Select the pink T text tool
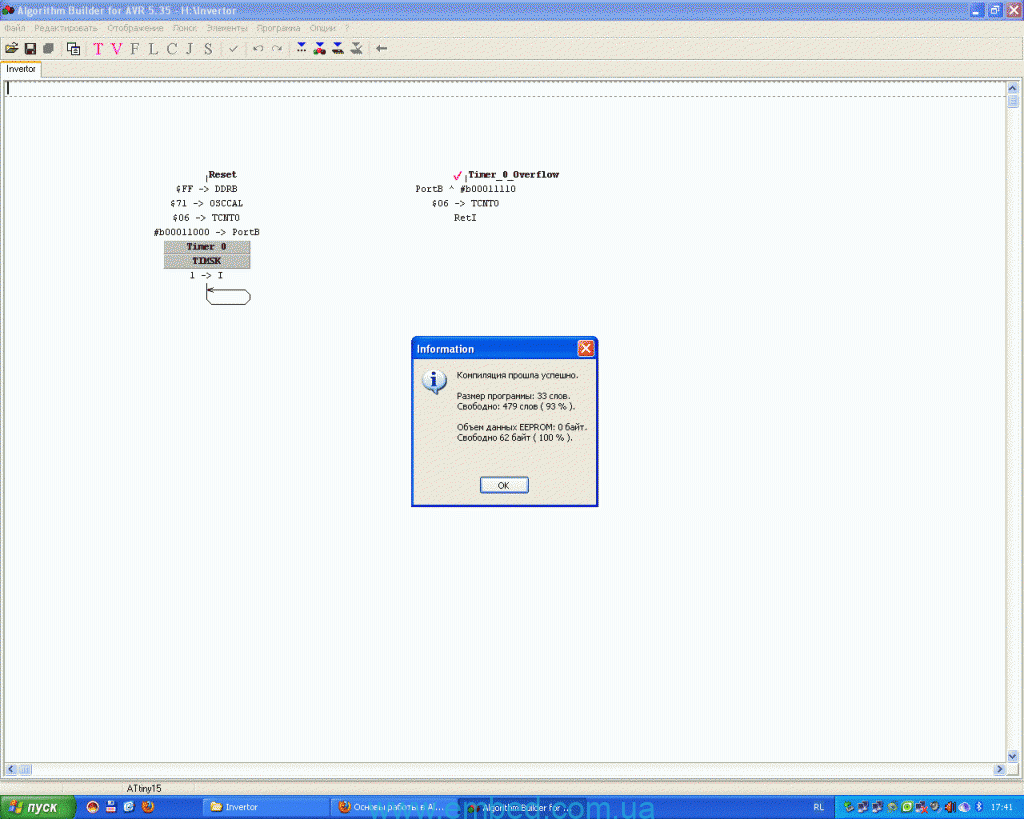Image resolution: width=1024 pixels, height=819 pixels. (x=98, y=49)
